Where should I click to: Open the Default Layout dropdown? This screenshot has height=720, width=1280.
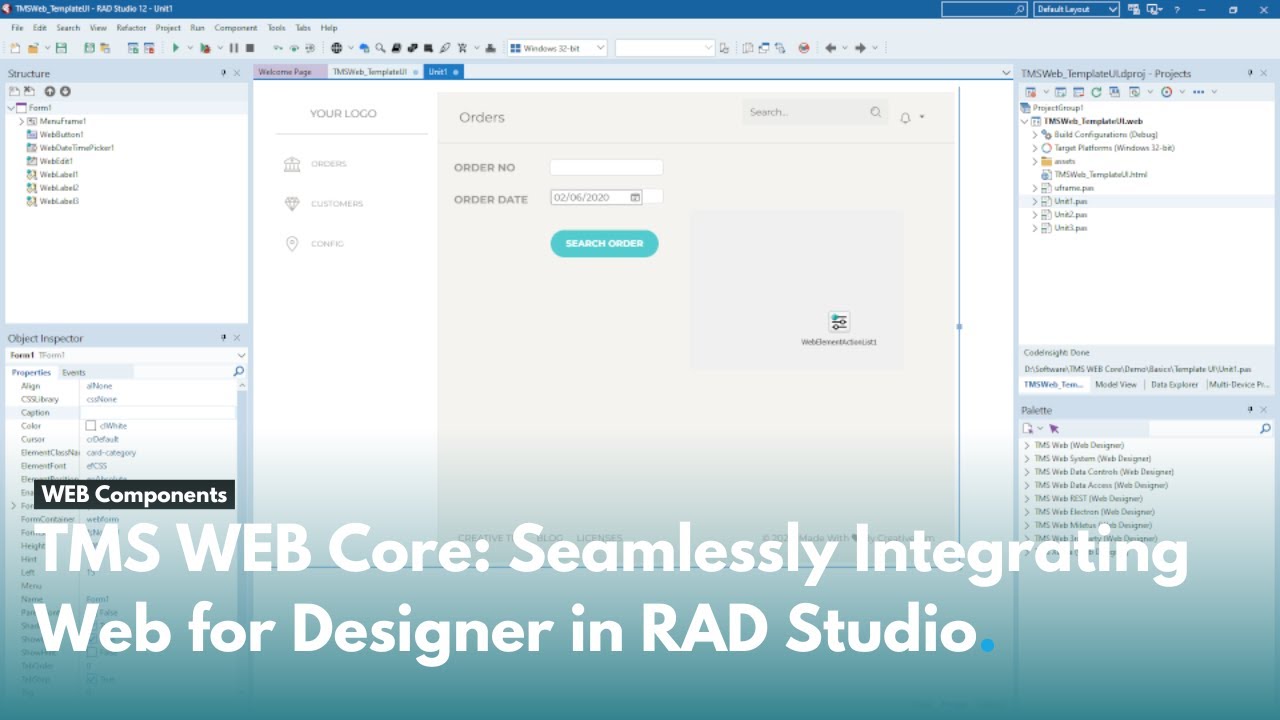coord(1076,9)
